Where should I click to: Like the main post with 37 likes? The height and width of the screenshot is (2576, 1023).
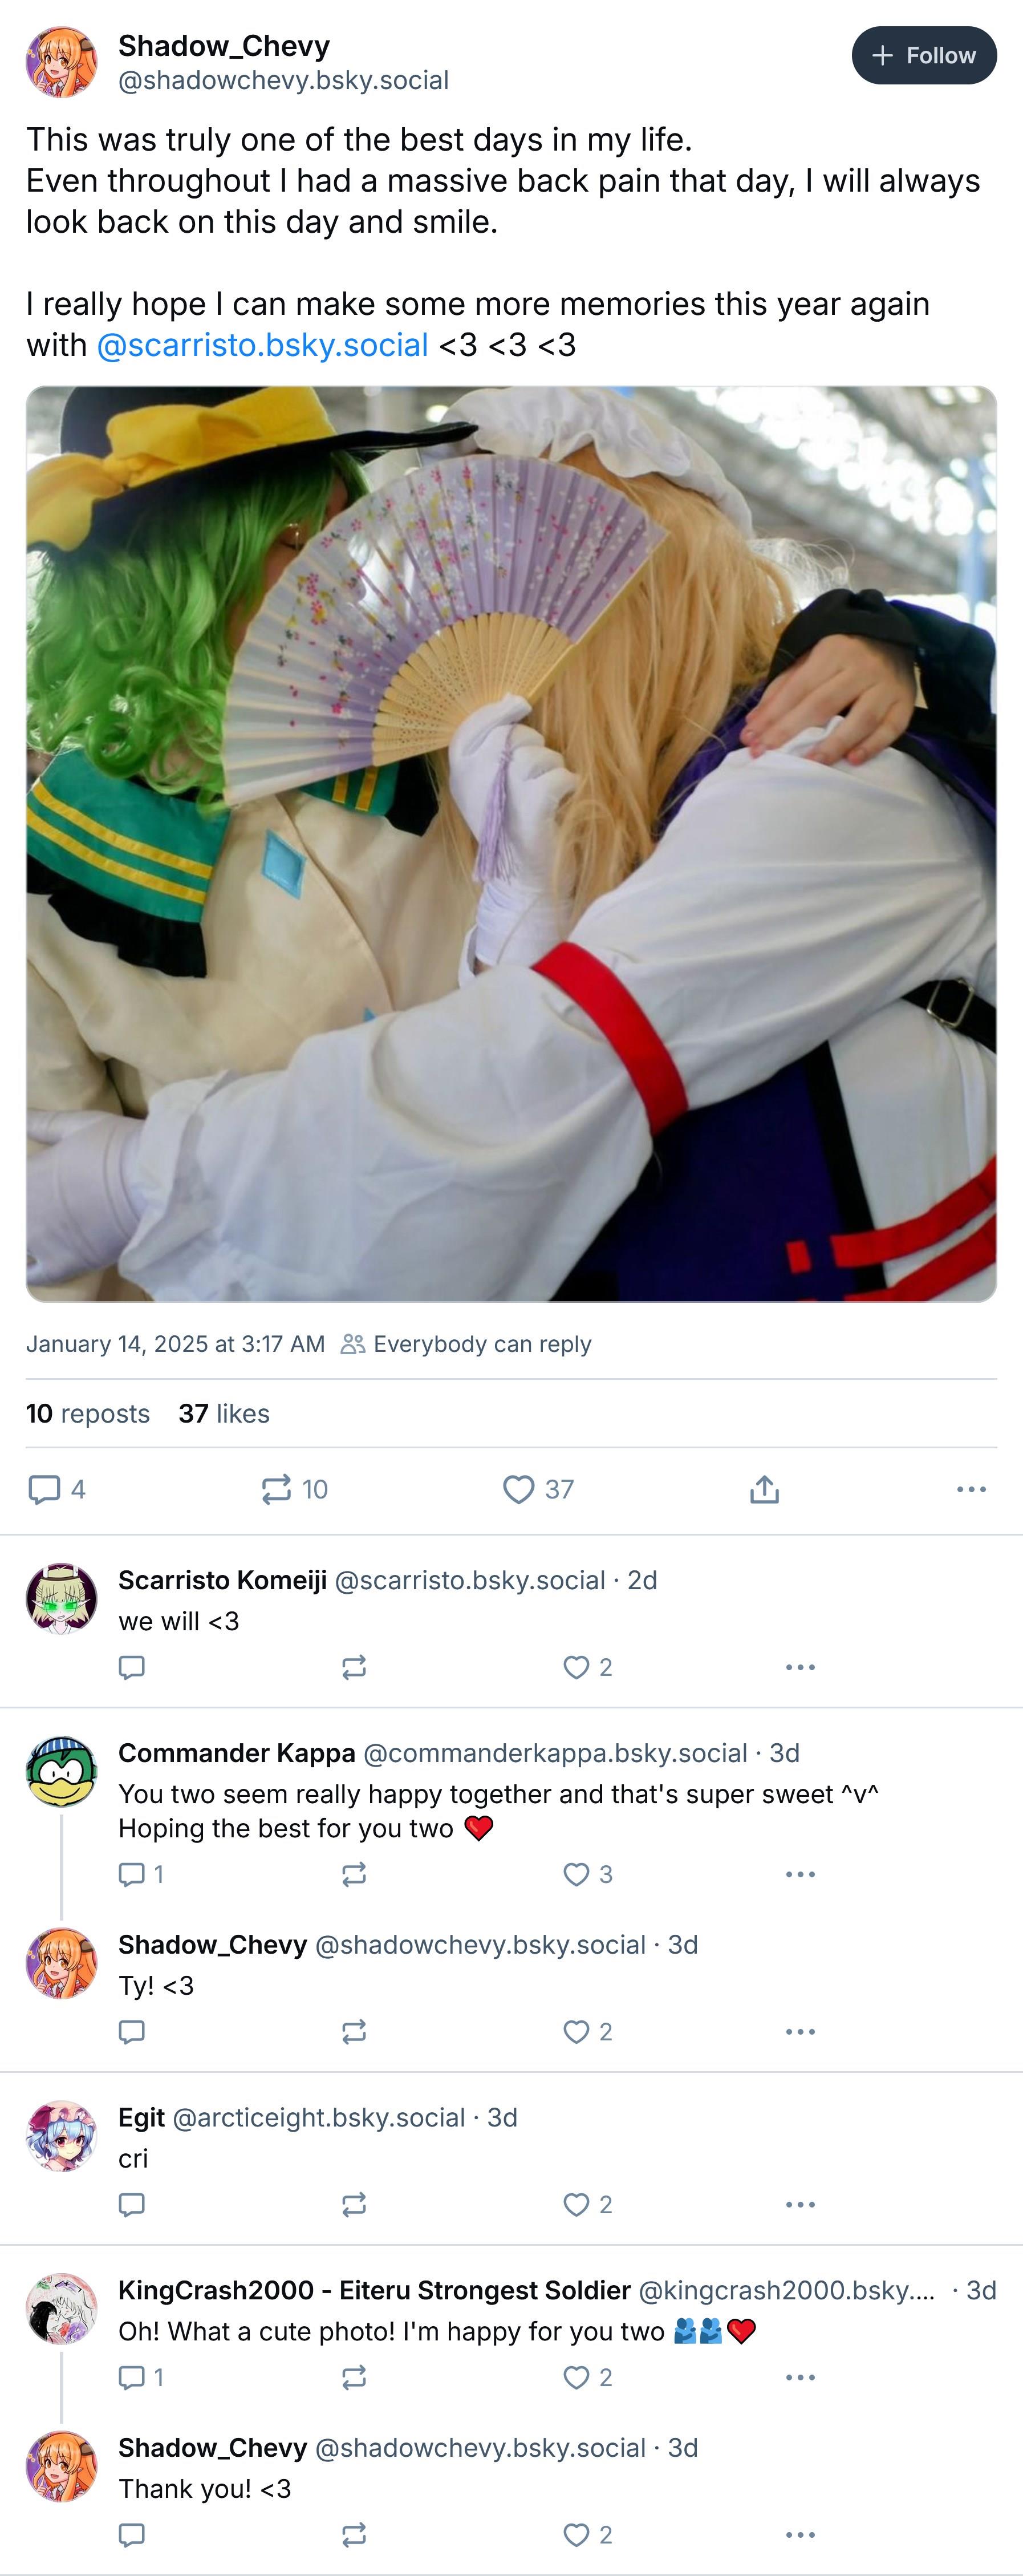pyautogui.click(x=538, y=1489)
